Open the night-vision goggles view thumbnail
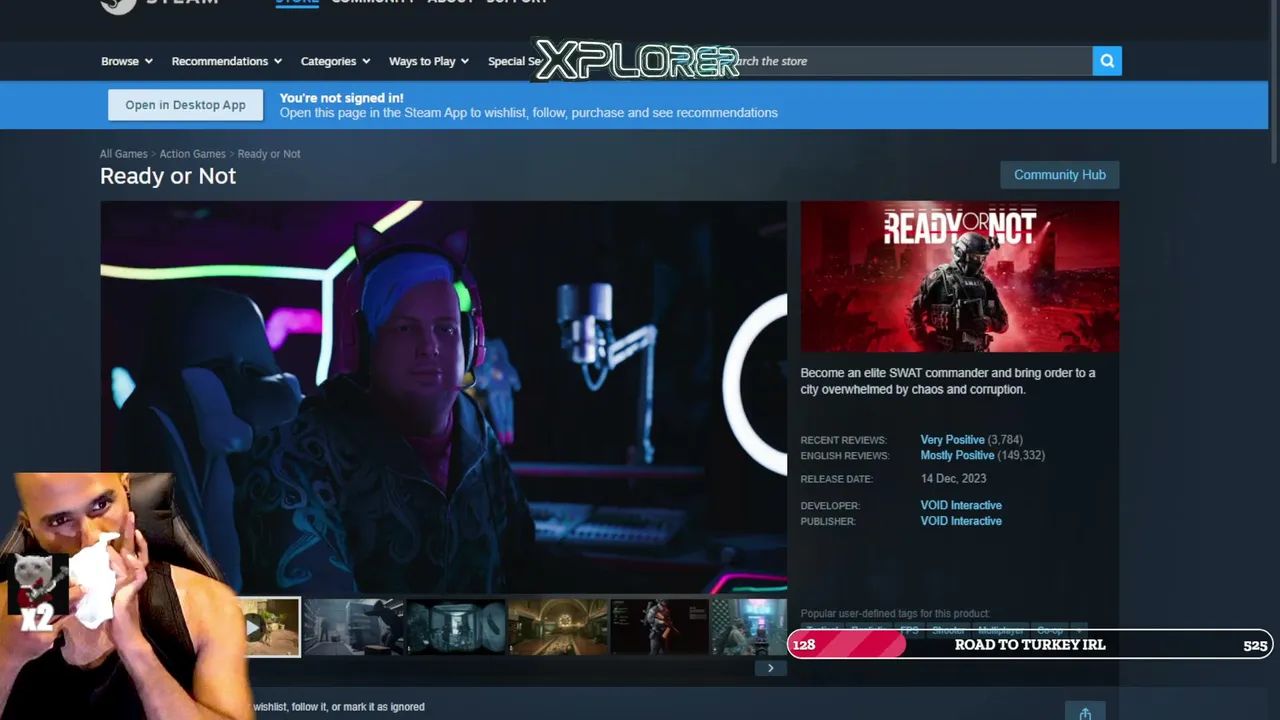The image size is (1280, 720). point(456,627)
